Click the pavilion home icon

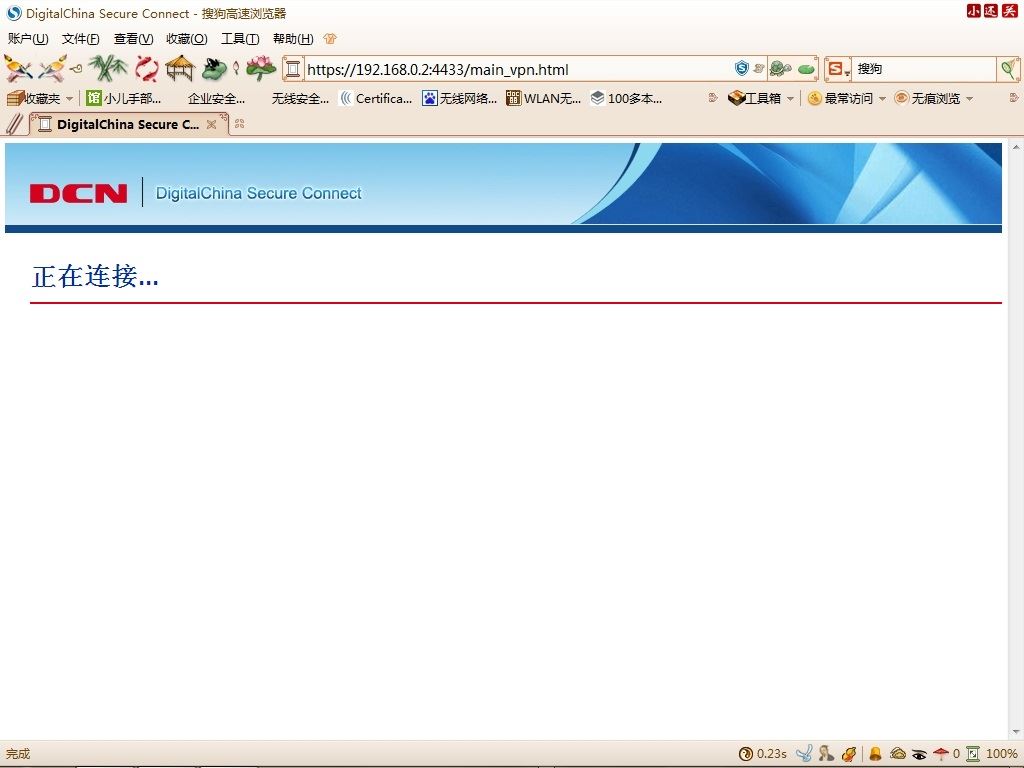[180, 68]
